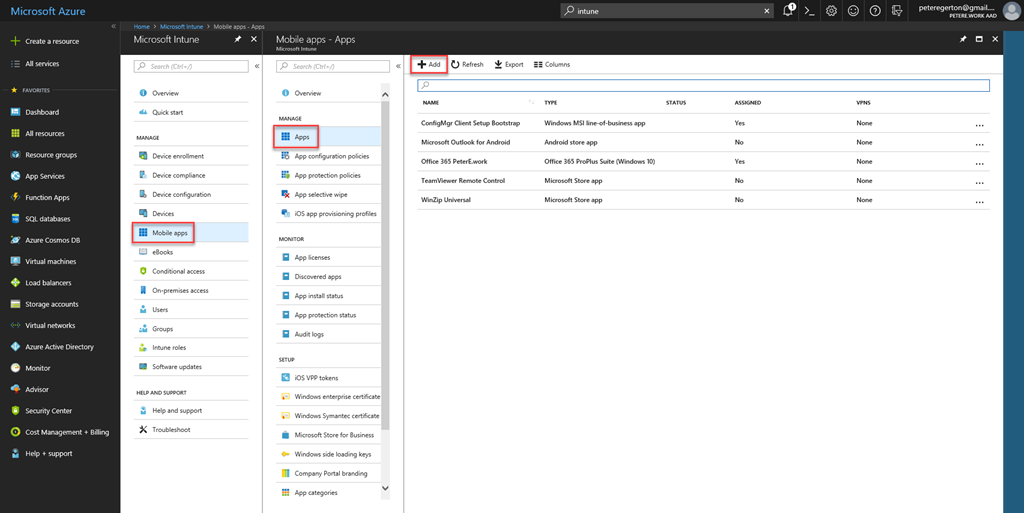Image resolution: width=1024 pixels, height=513 pixels.
Task: Open the help question mark icon
Action: [875, 11]
